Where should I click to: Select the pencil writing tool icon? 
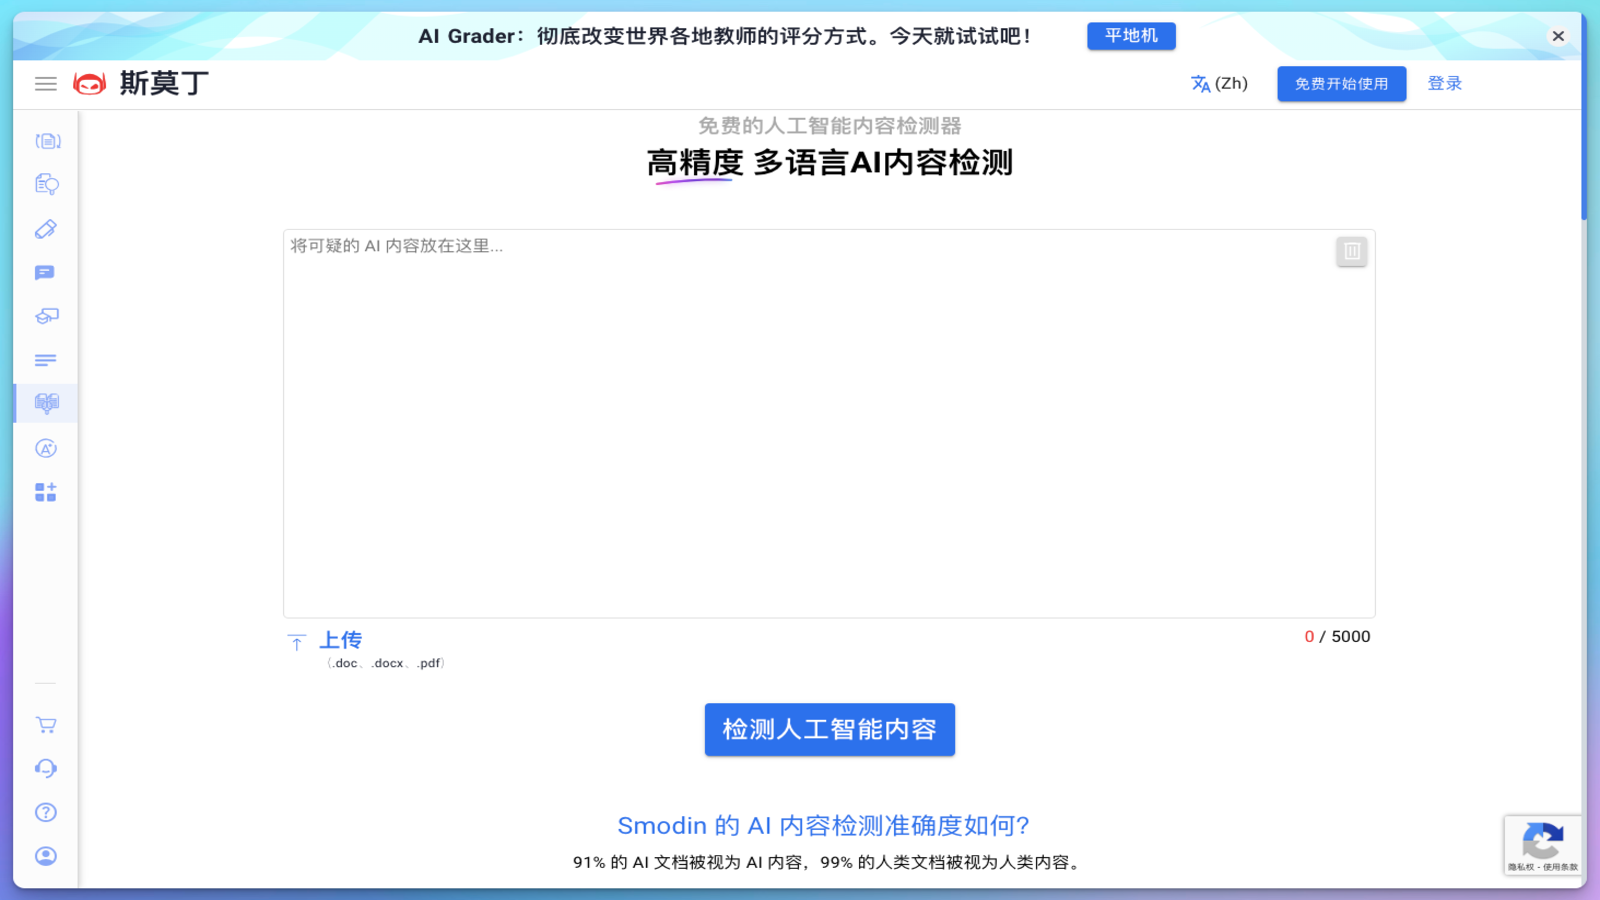click(x=45, y=229)
